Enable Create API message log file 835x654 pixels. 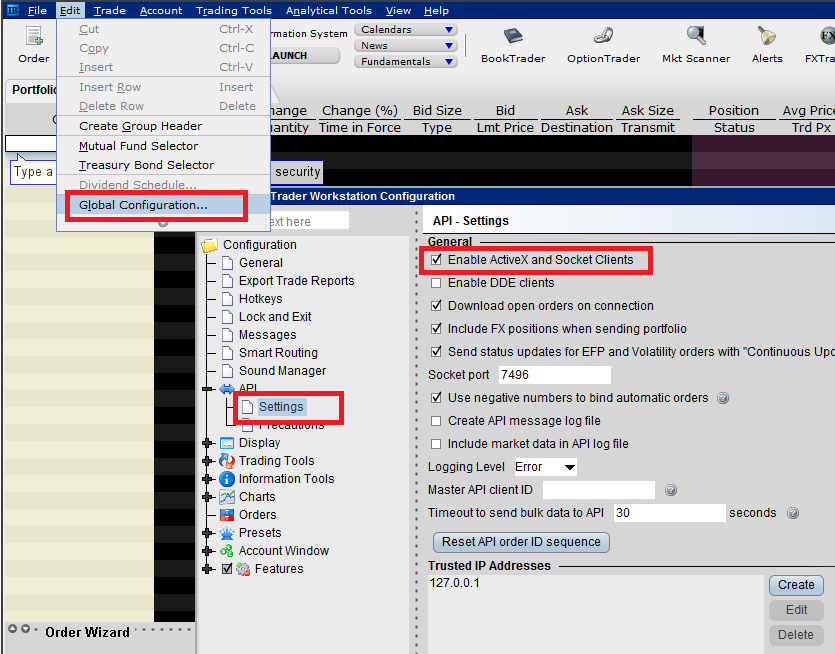436,421
